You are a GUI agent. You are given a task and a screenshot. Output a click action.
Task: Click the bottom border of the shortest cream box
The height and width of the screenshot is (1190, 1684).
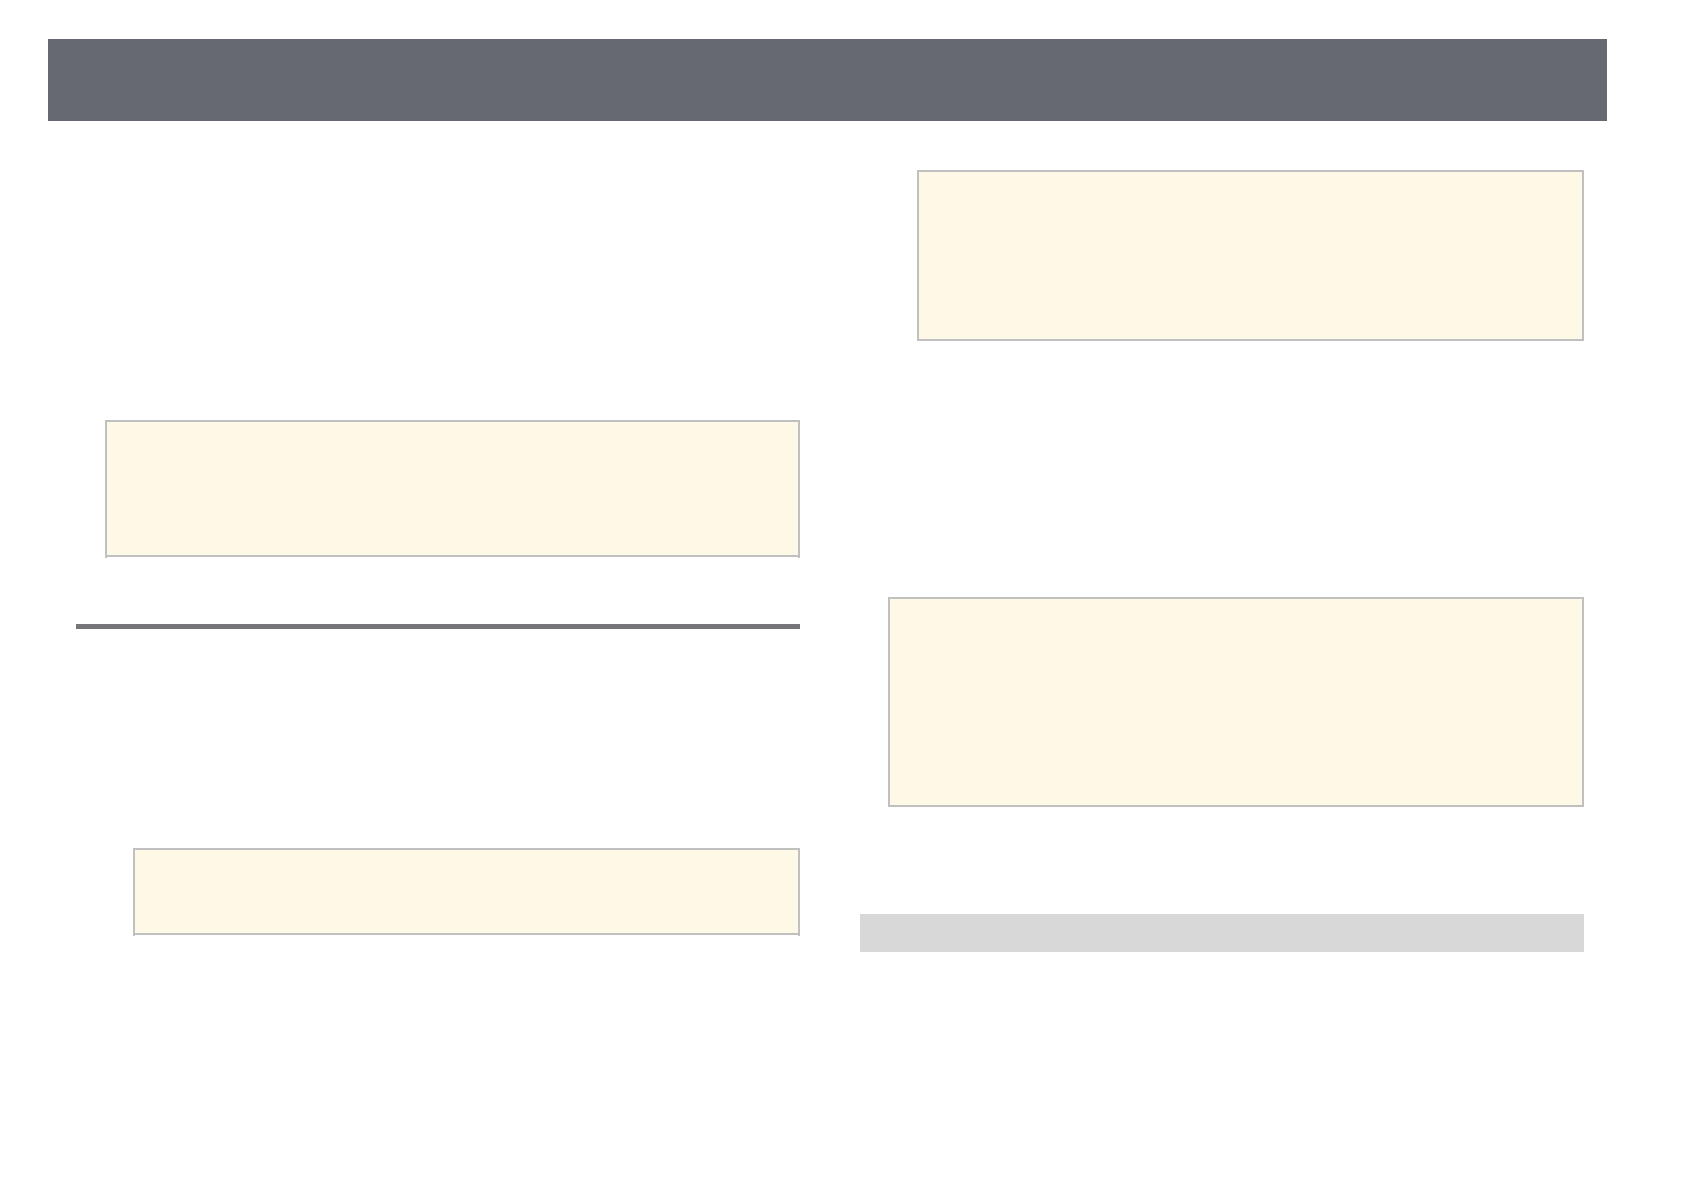point(466,934)
